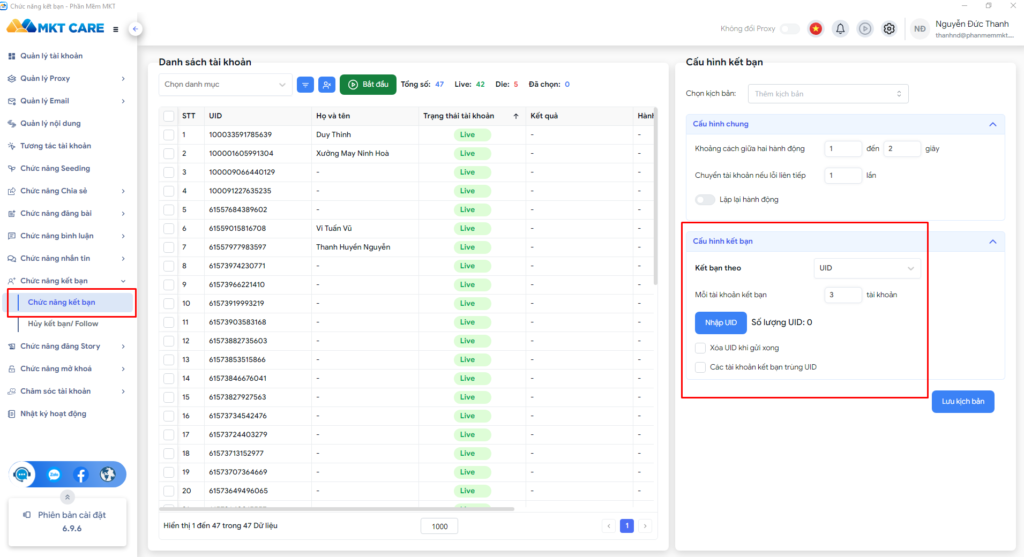Screen dimensions: 1024x557
Task: Enable the Không đổi Proxy toggle
Action: (x=789, y=29)
